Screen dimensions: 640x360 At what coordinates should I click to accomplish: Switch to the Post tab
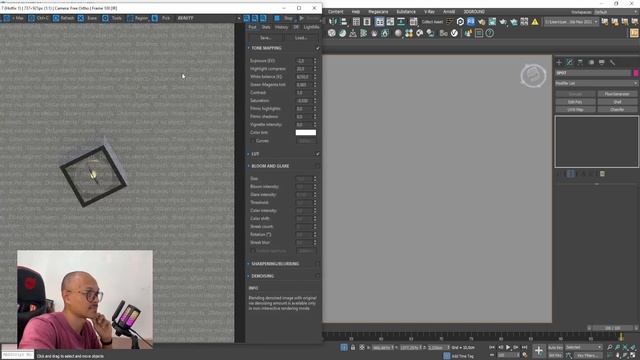click(x=252, y=27)
